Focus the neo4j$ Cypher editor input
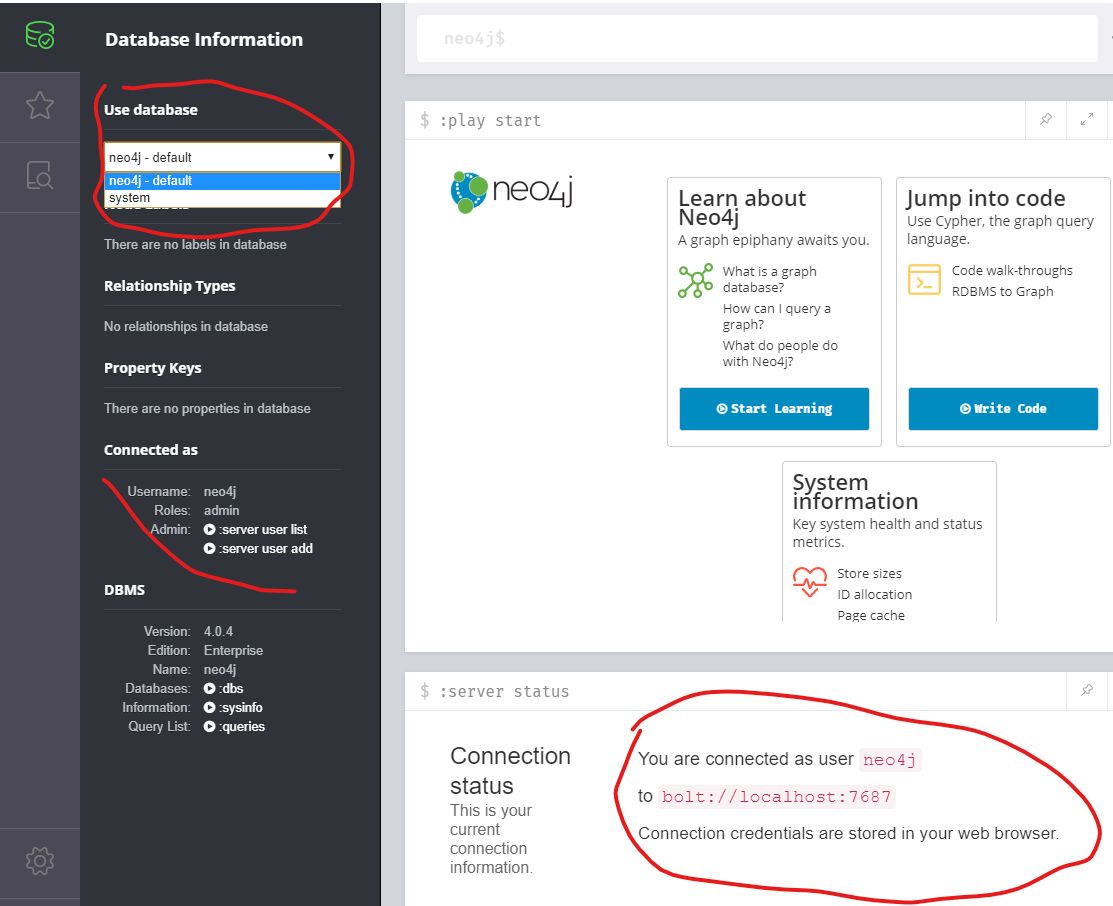This screenshot has height=906, width=1113. click(757, 38)
